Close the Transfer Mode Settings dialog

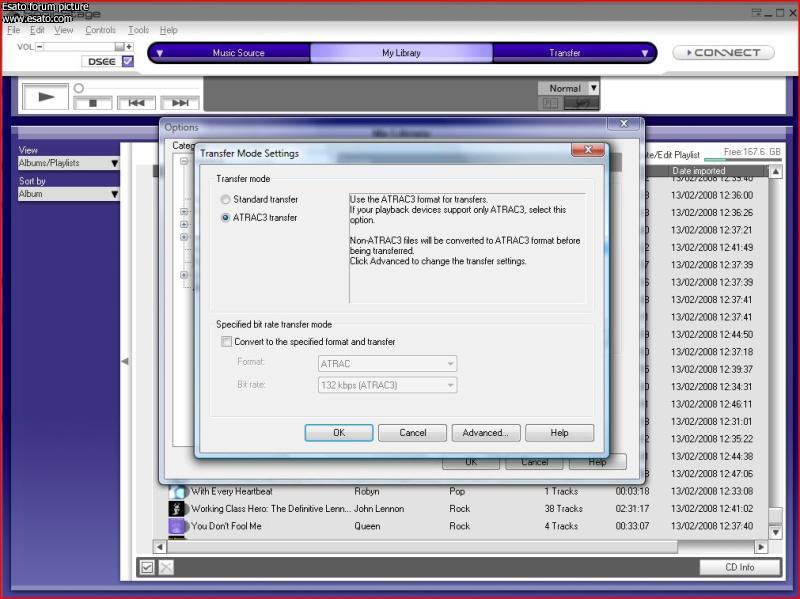588,149
